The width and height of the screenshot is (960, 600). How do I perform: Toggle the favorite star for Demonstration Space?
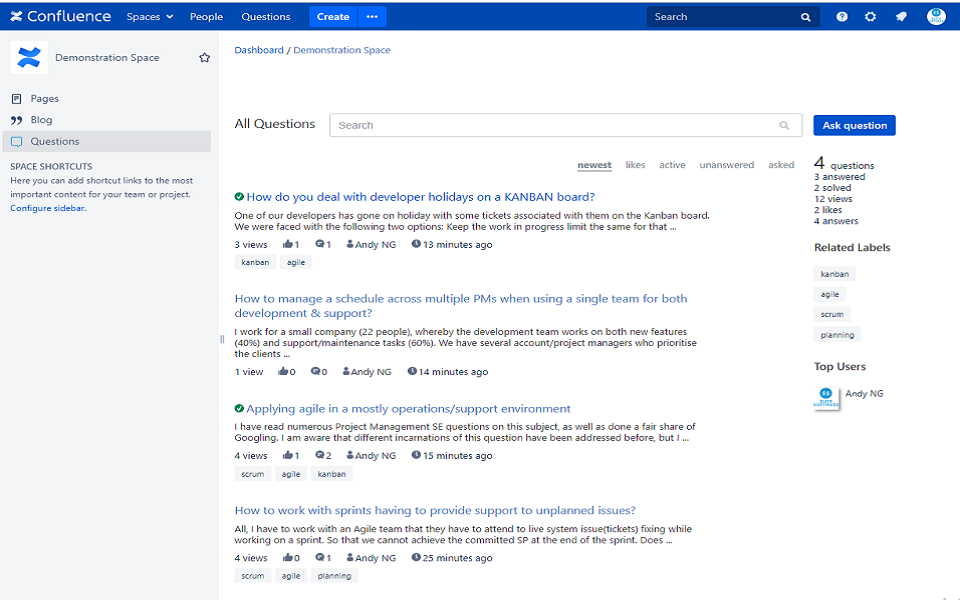(x=204, y=57)
